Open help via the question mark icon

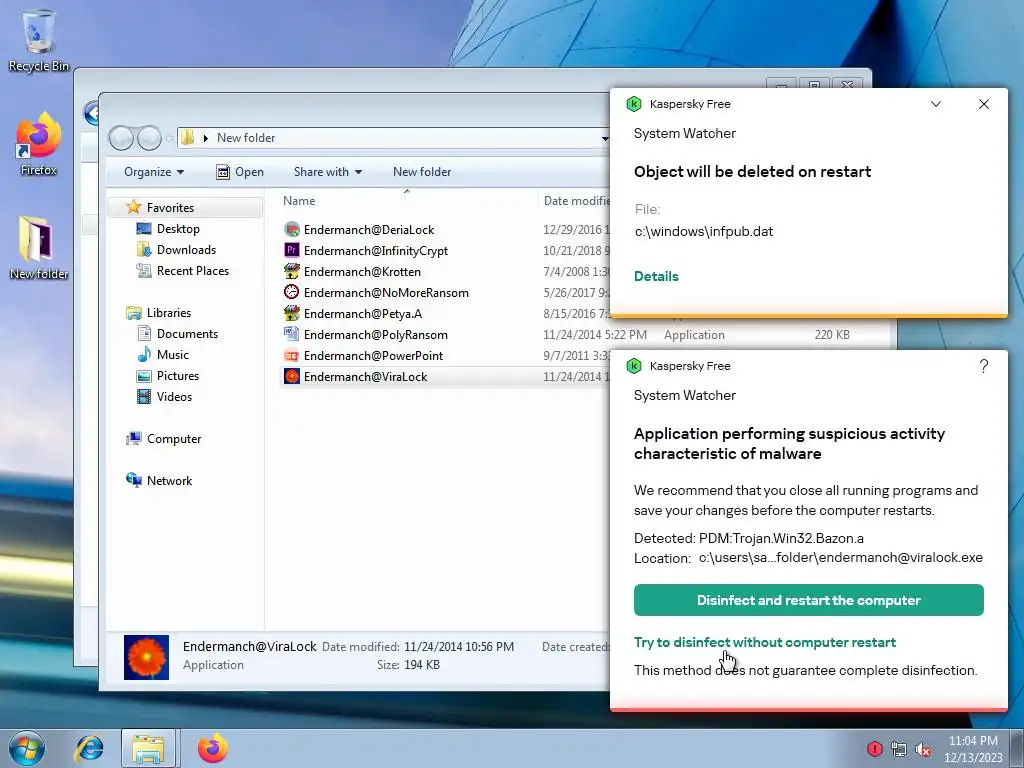tap(984, 366)
